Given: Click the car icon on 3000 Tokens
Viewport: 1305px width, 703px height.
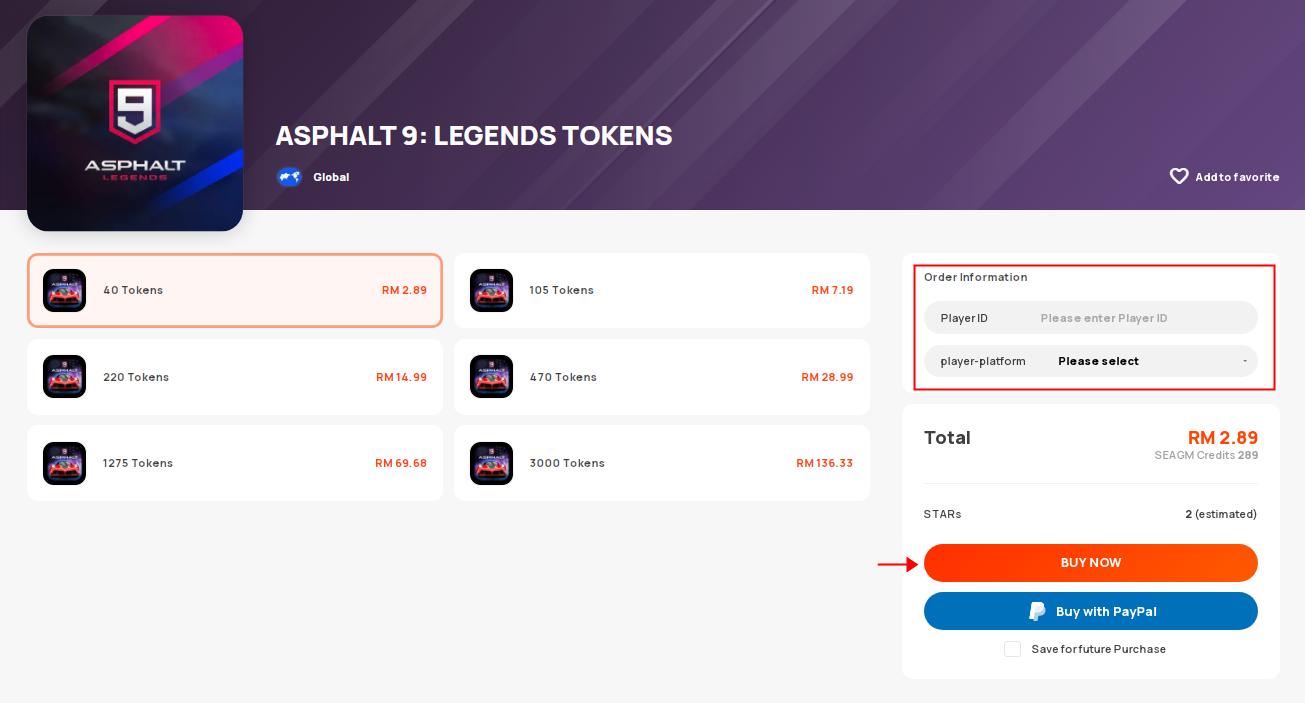Looking at the screenshot, I should point(491,463).
